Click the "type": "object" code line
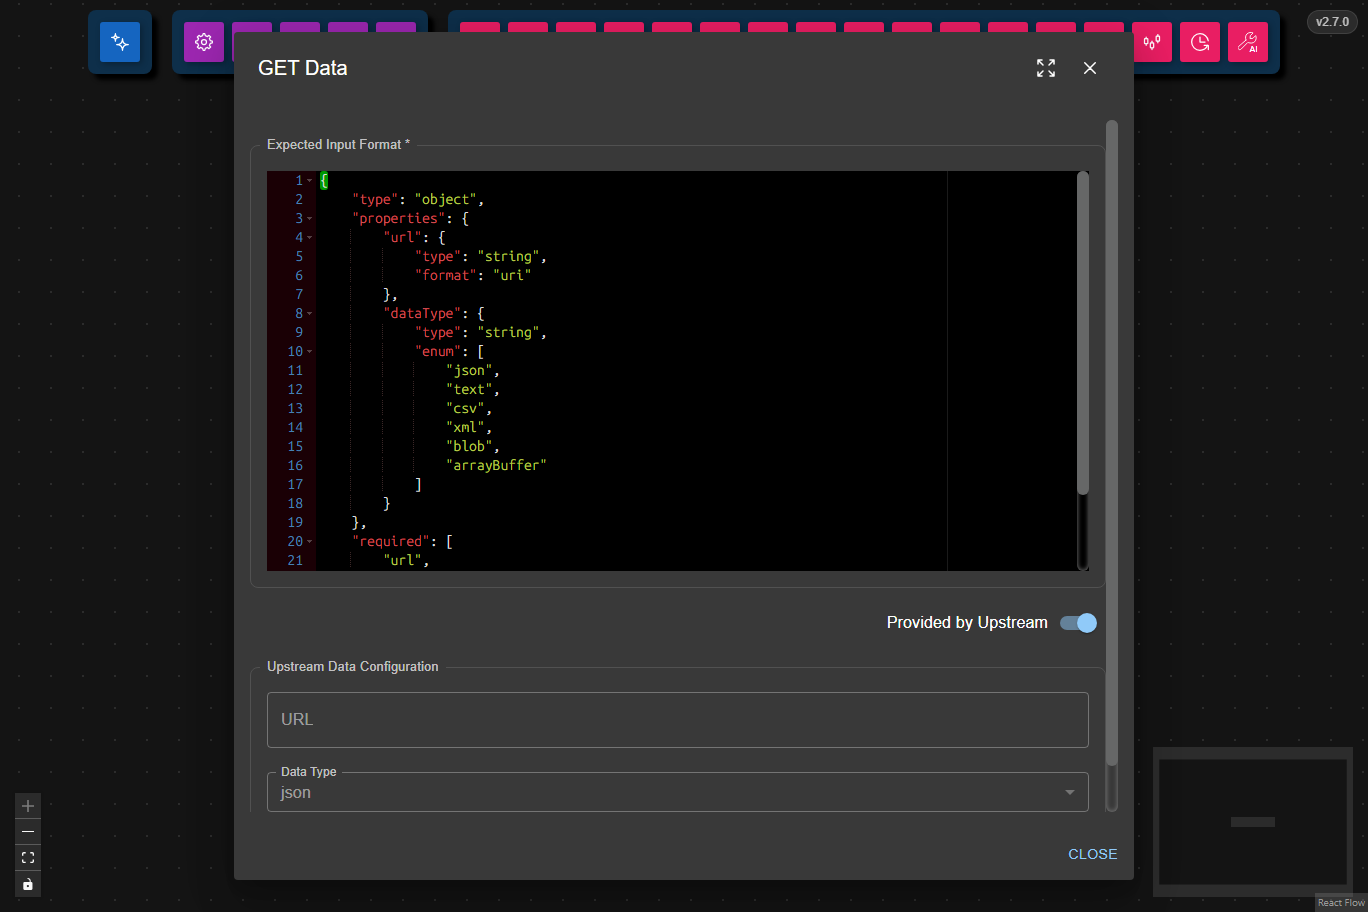The image size is (1368, 912). click(418, 200)
